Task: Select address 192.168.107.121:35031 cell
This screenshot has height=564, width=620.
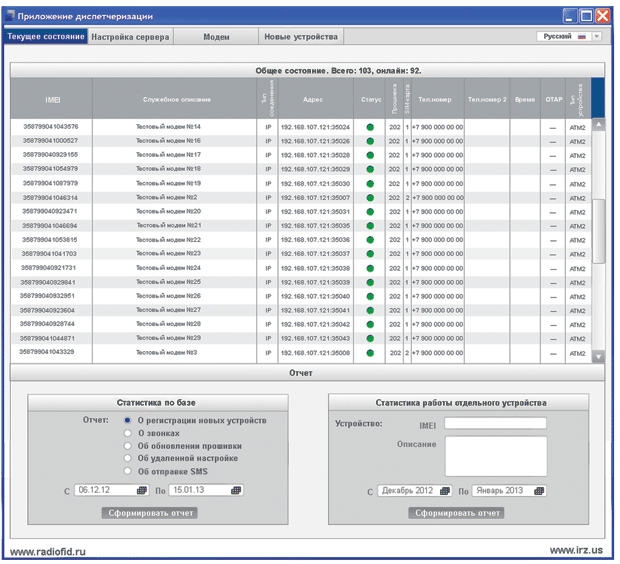Action: (x=315, y=212)
